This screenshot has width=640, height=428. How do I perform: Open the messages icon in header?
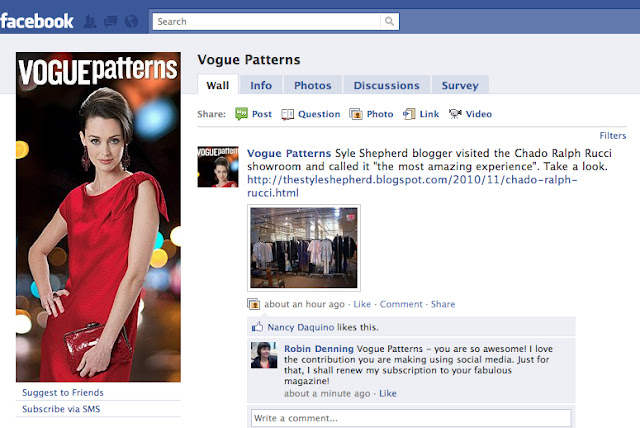coord(111,21)
